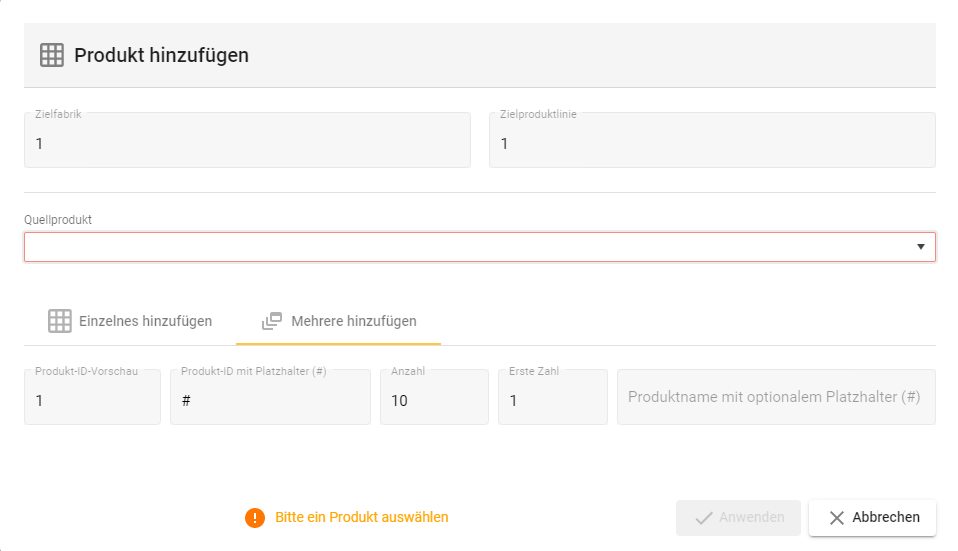The image size is (958, 551).
Task: Click the Bitte ein Produkt auswählen message
Action: click(361, 518)
